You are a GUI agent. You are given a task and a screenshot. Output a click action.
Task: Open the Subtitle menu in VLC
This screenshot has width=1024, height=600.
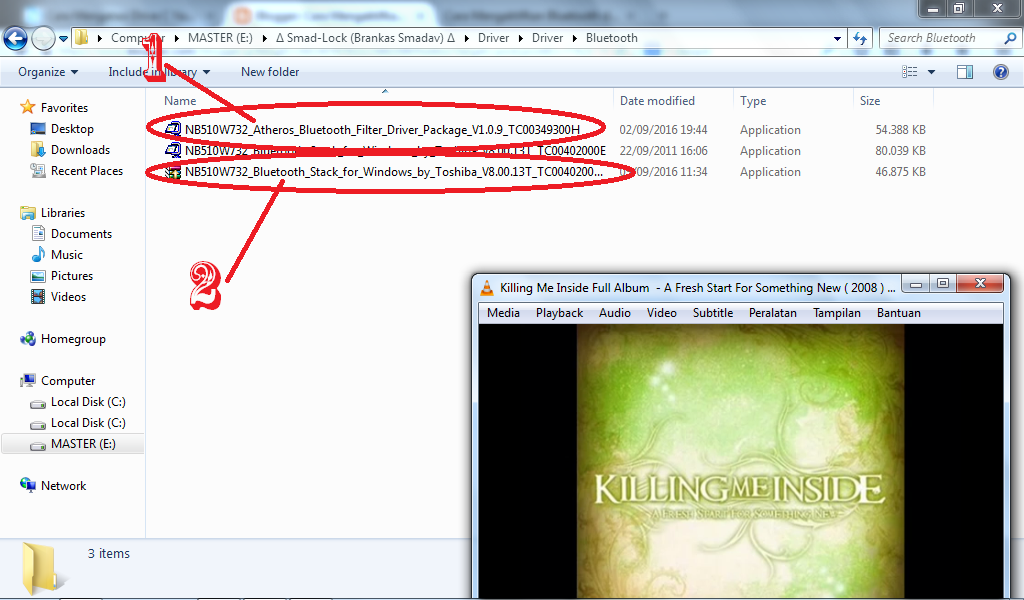(x=713, y=313)
